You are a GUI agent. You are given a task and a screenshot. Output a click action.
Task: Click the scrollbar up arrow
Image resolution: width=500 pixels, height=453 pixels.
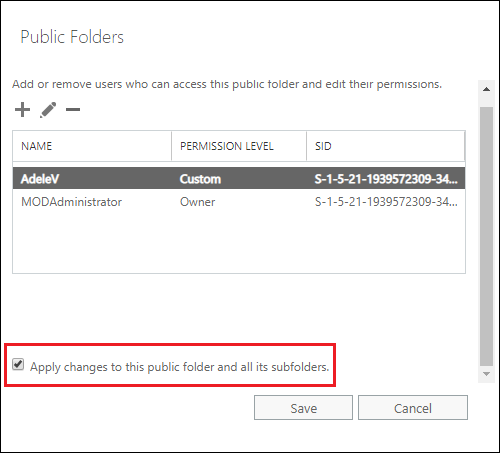click(486, 89)
